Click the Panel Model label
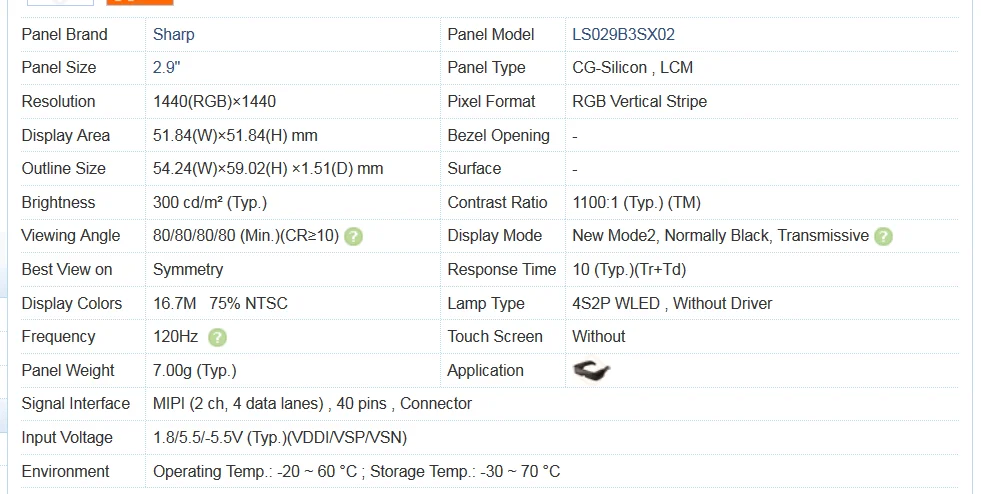This screenshot has height=494, width=981. (490, 34)
